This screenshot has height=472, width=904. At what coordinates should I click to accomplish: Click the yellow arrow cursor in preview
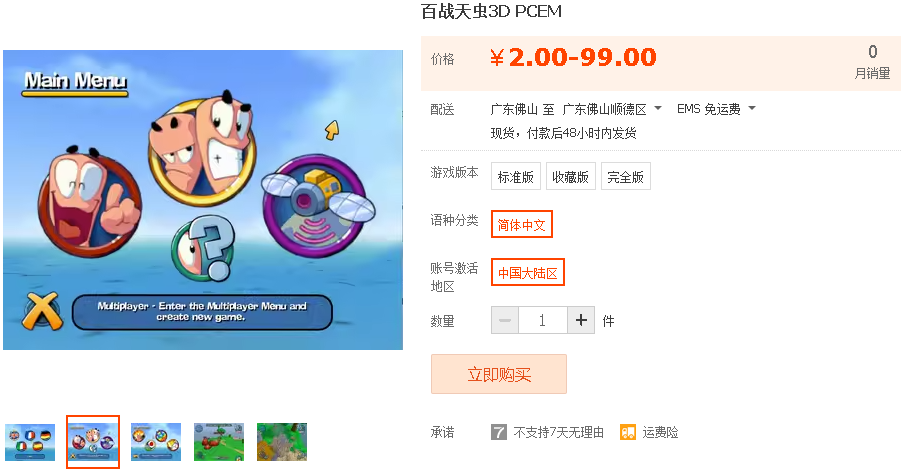332,130
